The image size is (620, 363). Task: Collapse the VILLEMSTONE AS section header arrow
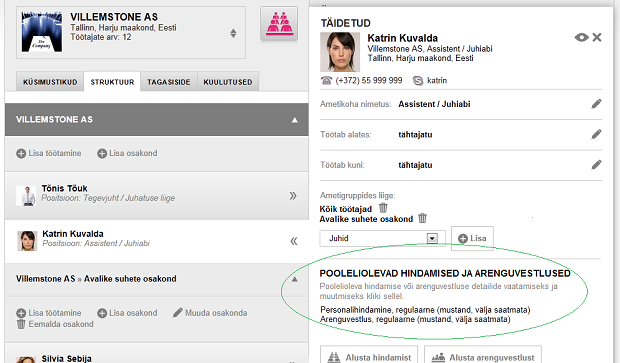(x=295, y=120)
